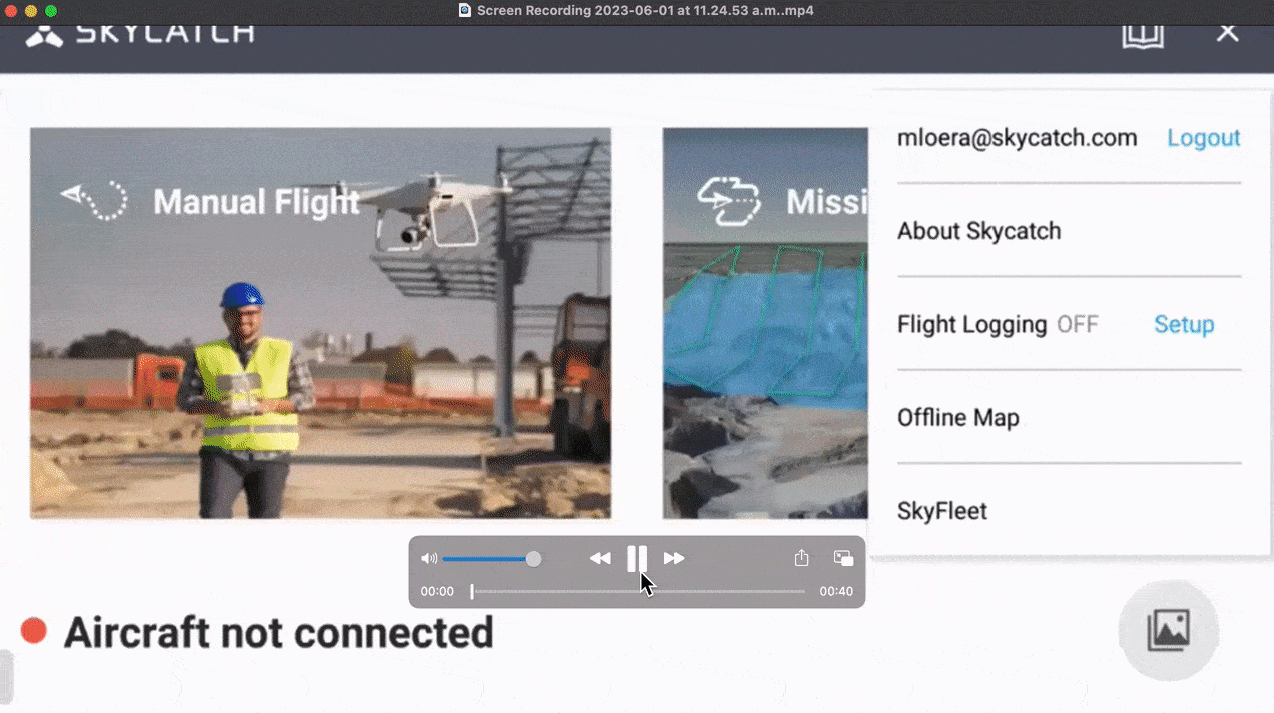The height and width of the screenshot is (713, 1274).
Task: Click the 00:40 remaining time label
Action: (x=836, y=591)
